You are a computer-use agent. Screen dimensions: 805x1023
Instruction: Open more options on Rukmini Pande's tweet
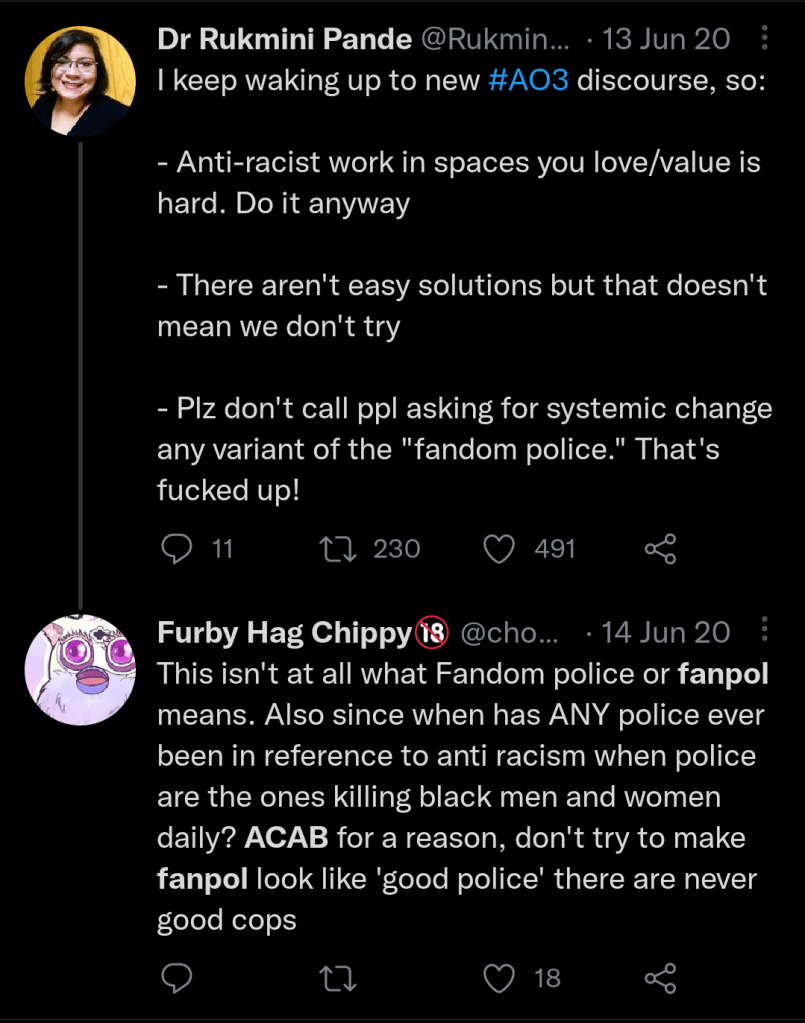(765, 39)
